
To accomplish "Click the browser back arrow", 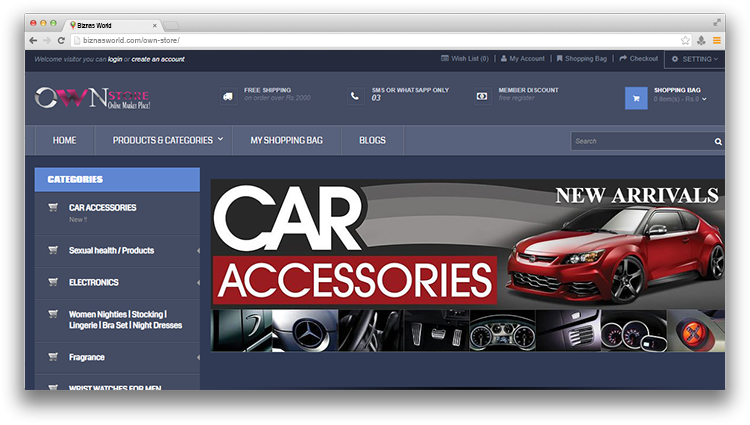I will (x=33, y=40).
